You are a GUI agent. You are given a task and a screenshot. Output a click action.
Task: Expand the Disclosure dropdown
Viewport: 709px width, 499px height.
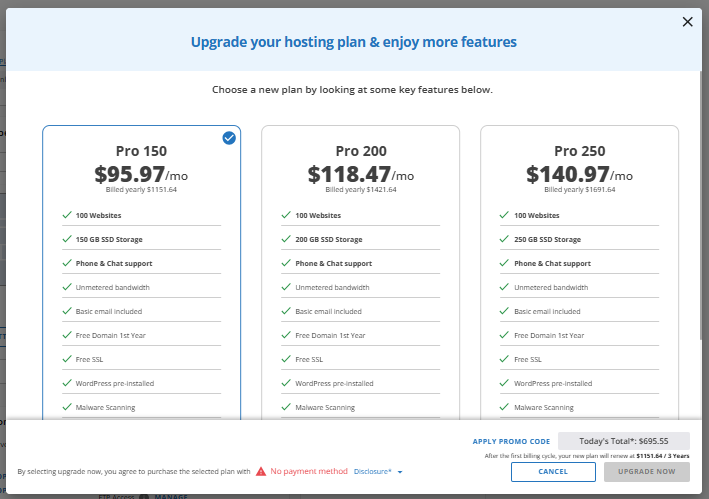click(x=378, y=471)
